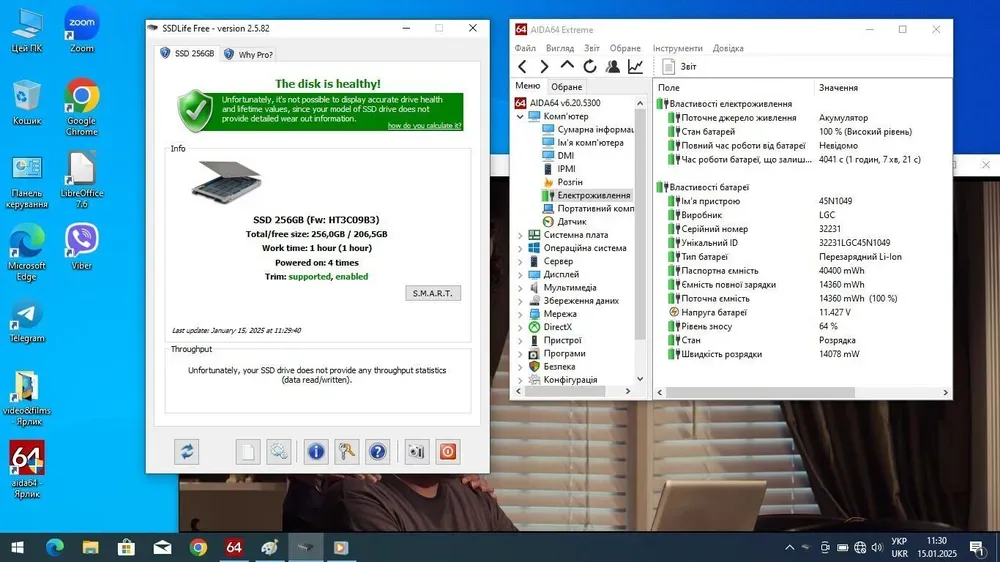Click the blue question mark help icon

point(377,451)
